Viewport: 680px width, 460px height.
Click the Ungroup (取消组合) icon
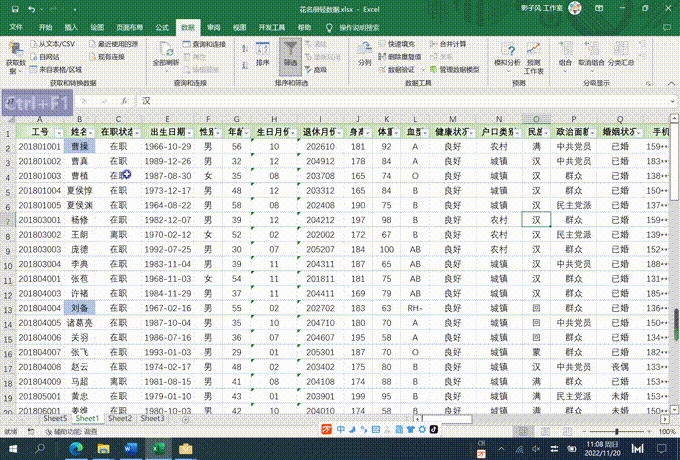(x=591, y=49)
